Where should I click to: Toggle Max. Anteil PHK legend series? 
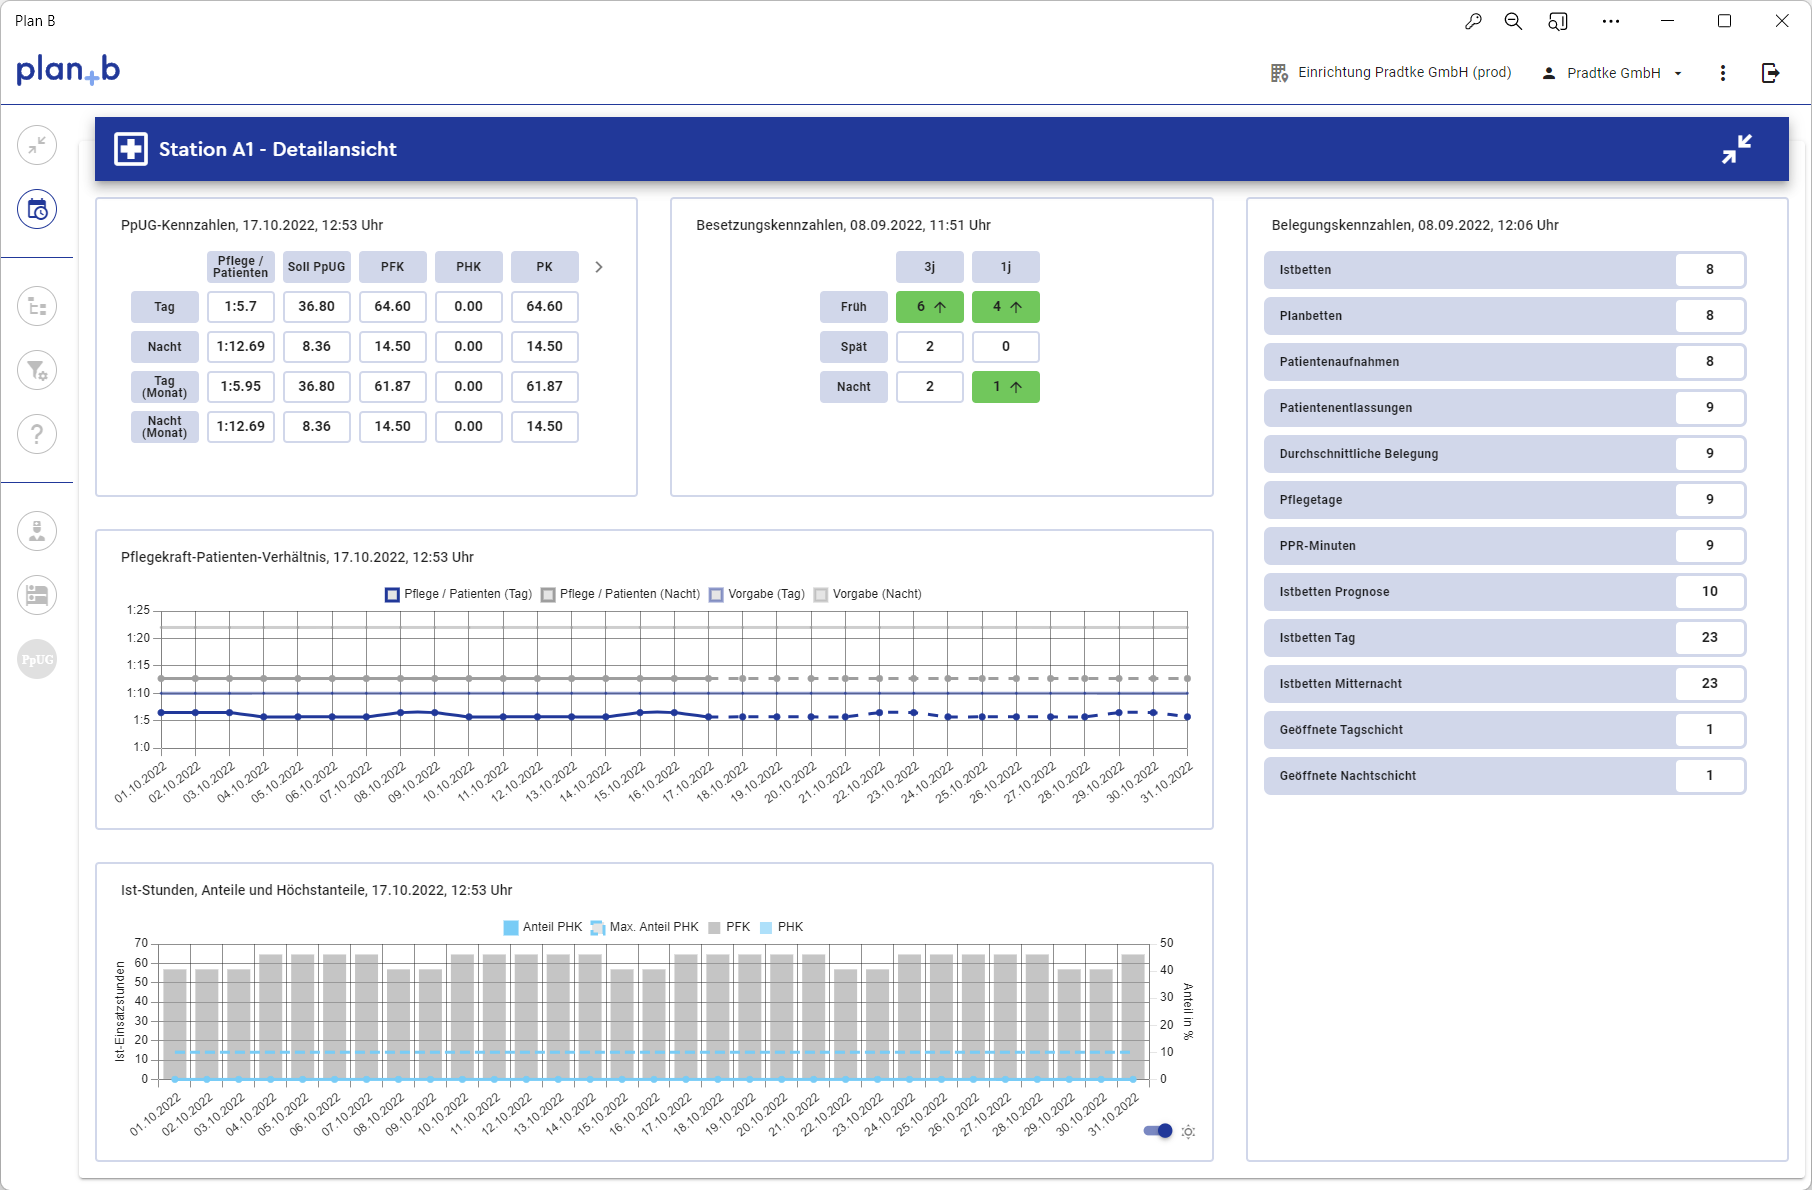tap(645, 927)
